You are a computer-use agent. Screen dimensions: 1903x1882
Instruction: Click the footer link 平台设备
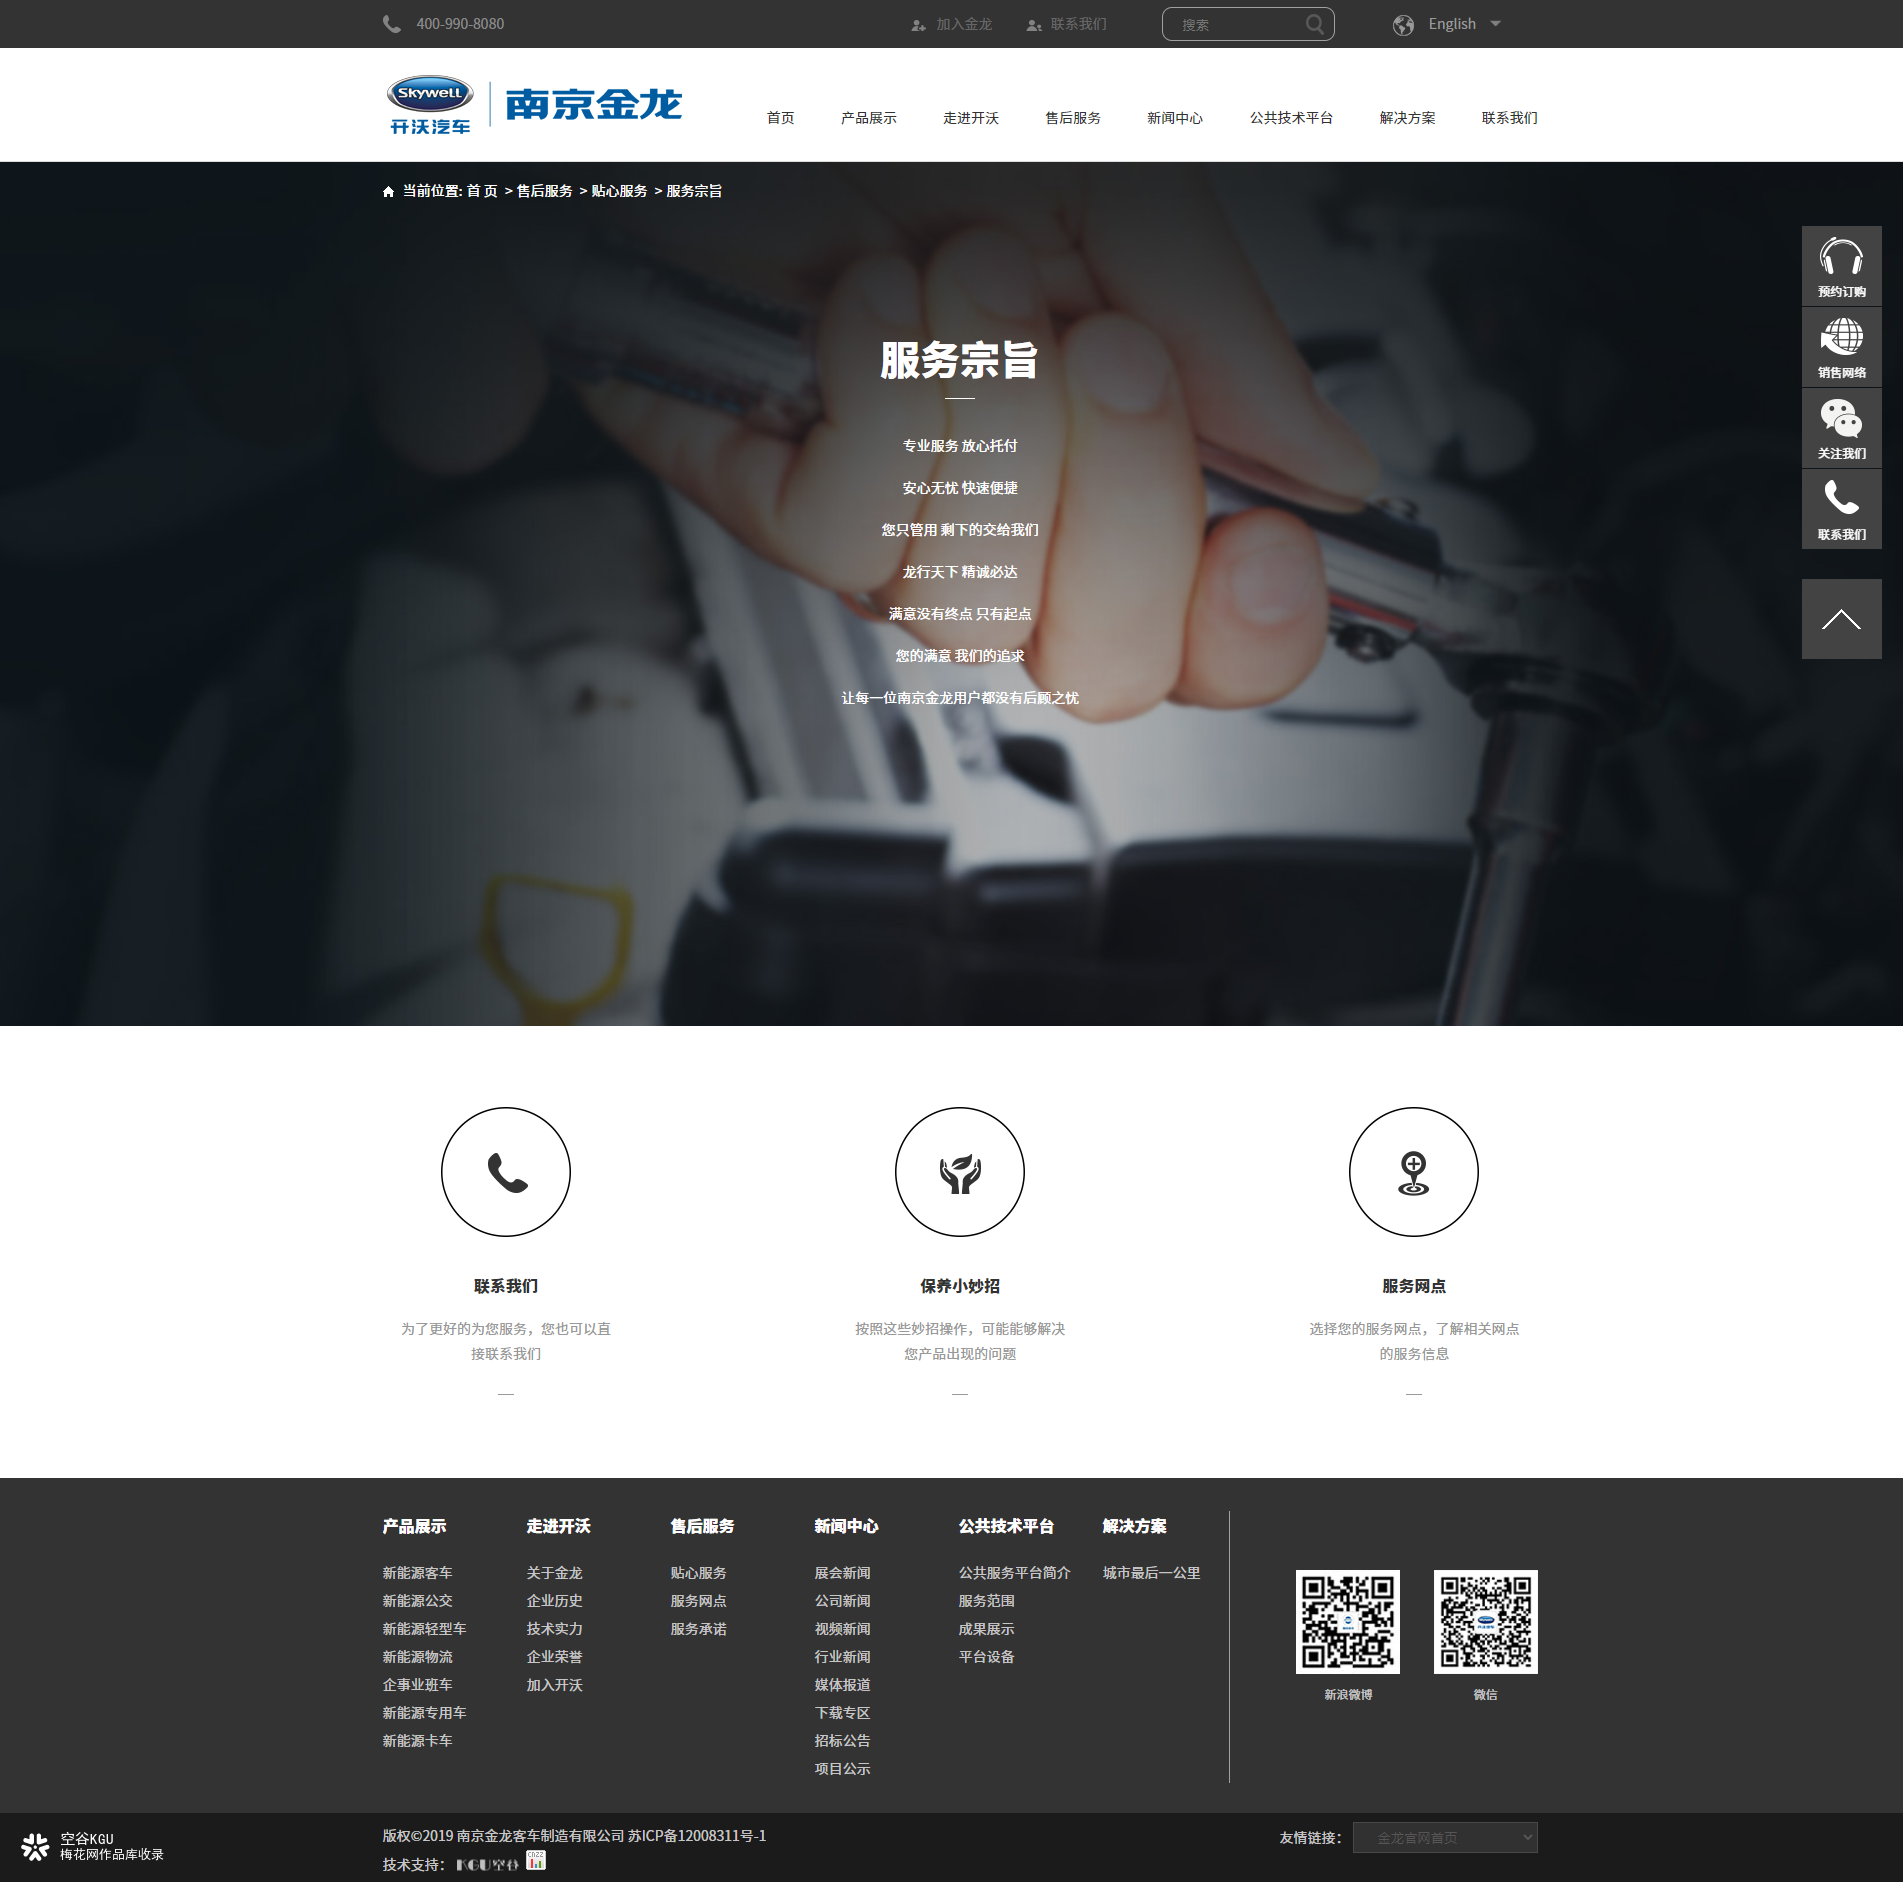tap(987, 1657)
